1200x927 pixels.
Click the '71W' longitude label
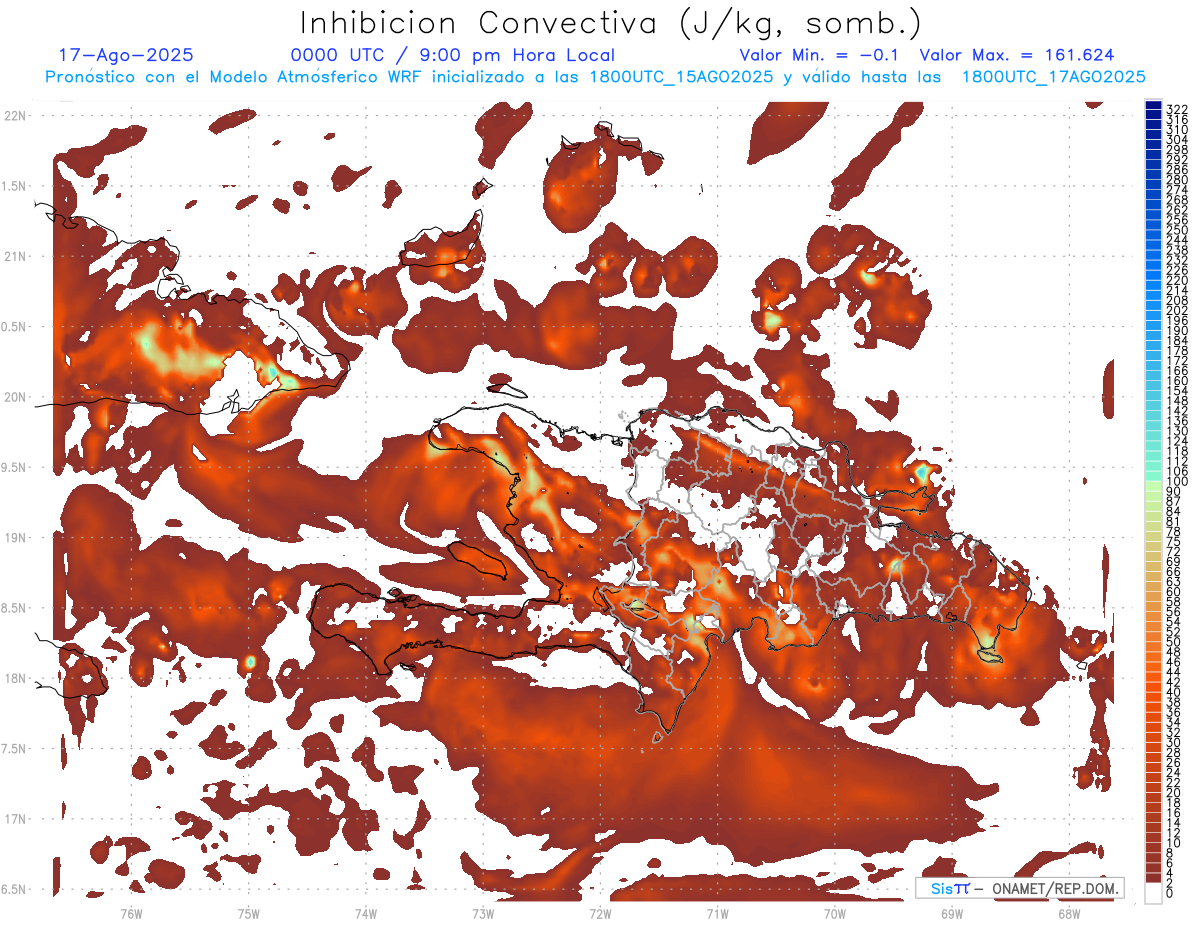coord(717,914)
